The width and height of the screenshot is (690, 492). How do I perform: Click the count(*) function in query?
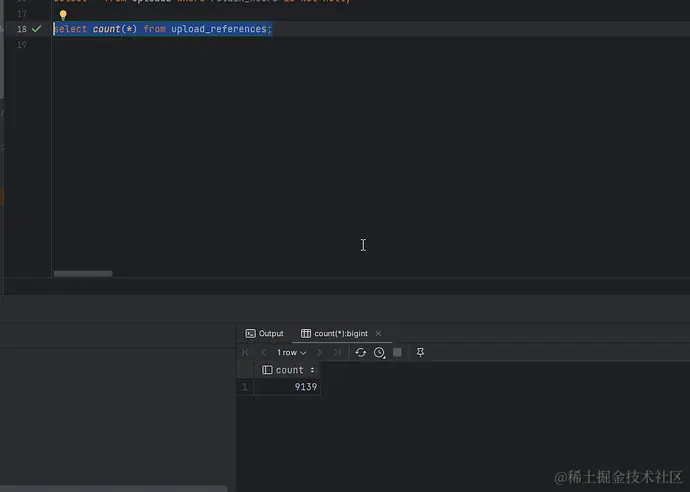pos(115,29)
